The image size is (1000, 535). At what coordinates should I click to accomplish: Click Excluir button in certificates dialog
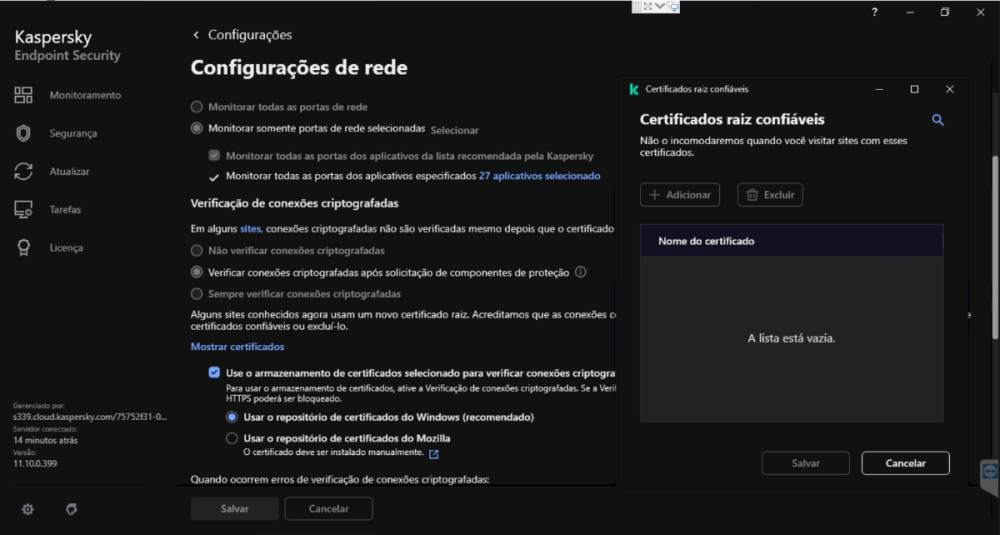(x=770, y=195)
